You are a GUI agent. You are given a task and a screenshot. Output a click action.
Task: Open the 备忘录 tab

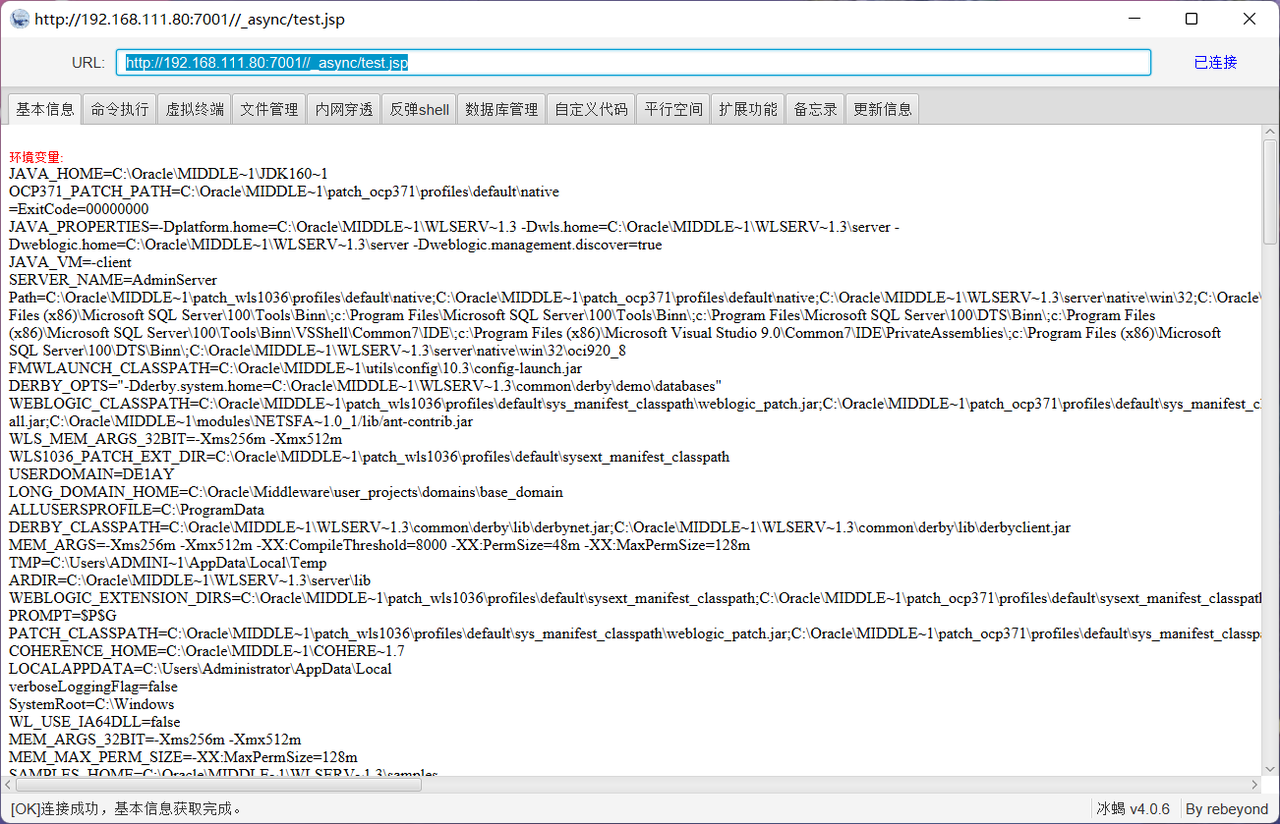(x=815, y=109)
